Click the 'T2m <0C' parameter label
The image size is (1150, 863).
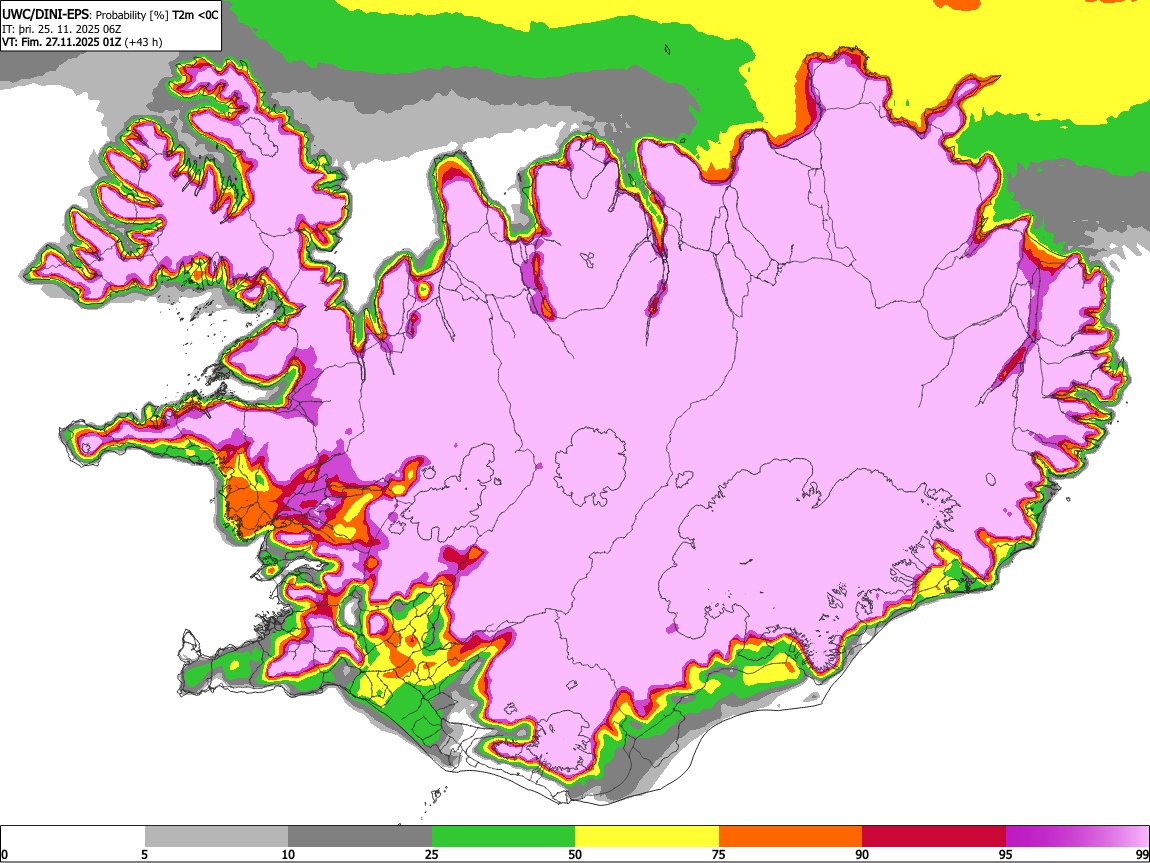[195, 15]
